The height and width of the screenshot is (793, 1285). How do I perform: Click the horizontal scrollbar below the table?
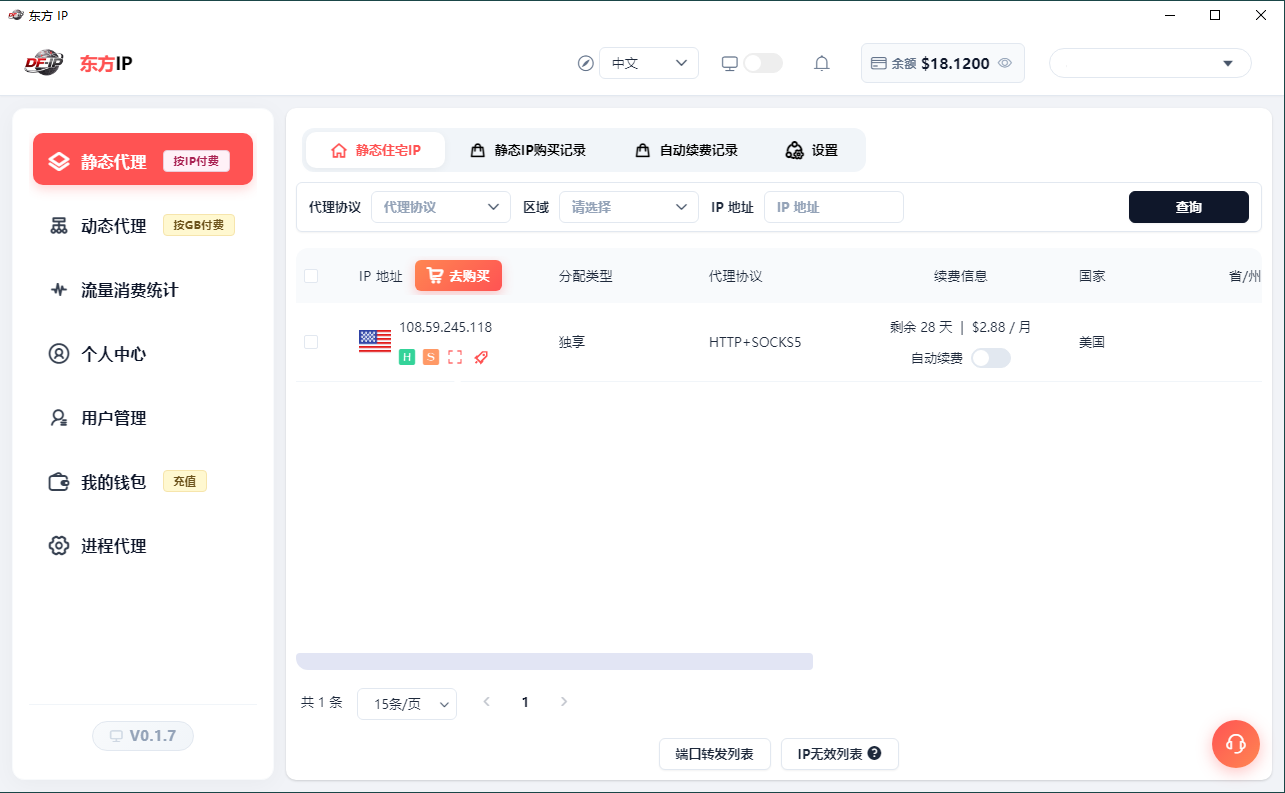click(x=554, y=661)
